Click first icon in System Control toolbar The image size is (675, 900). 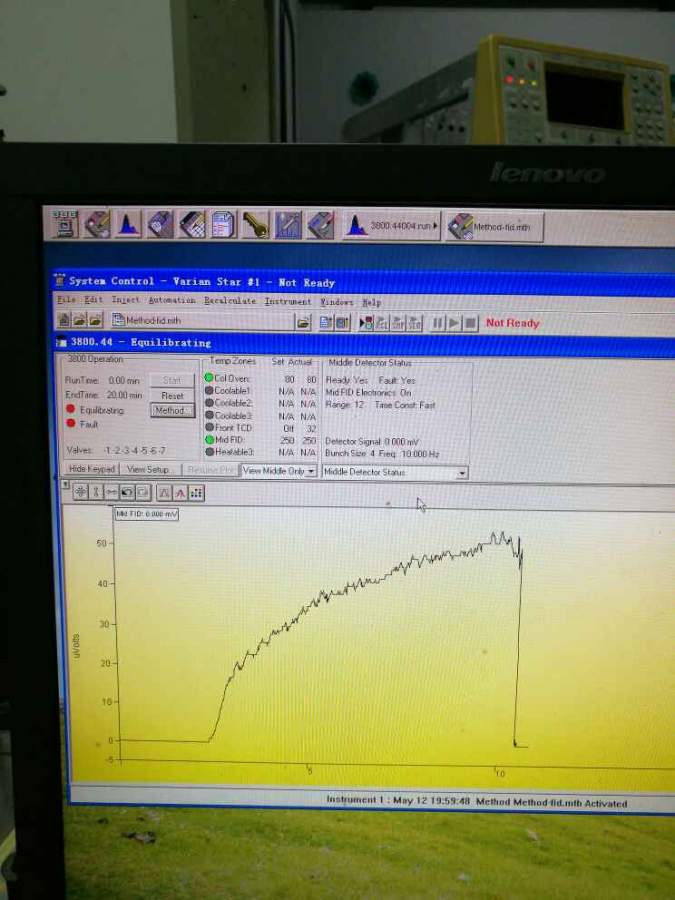[x=64, y=320]
